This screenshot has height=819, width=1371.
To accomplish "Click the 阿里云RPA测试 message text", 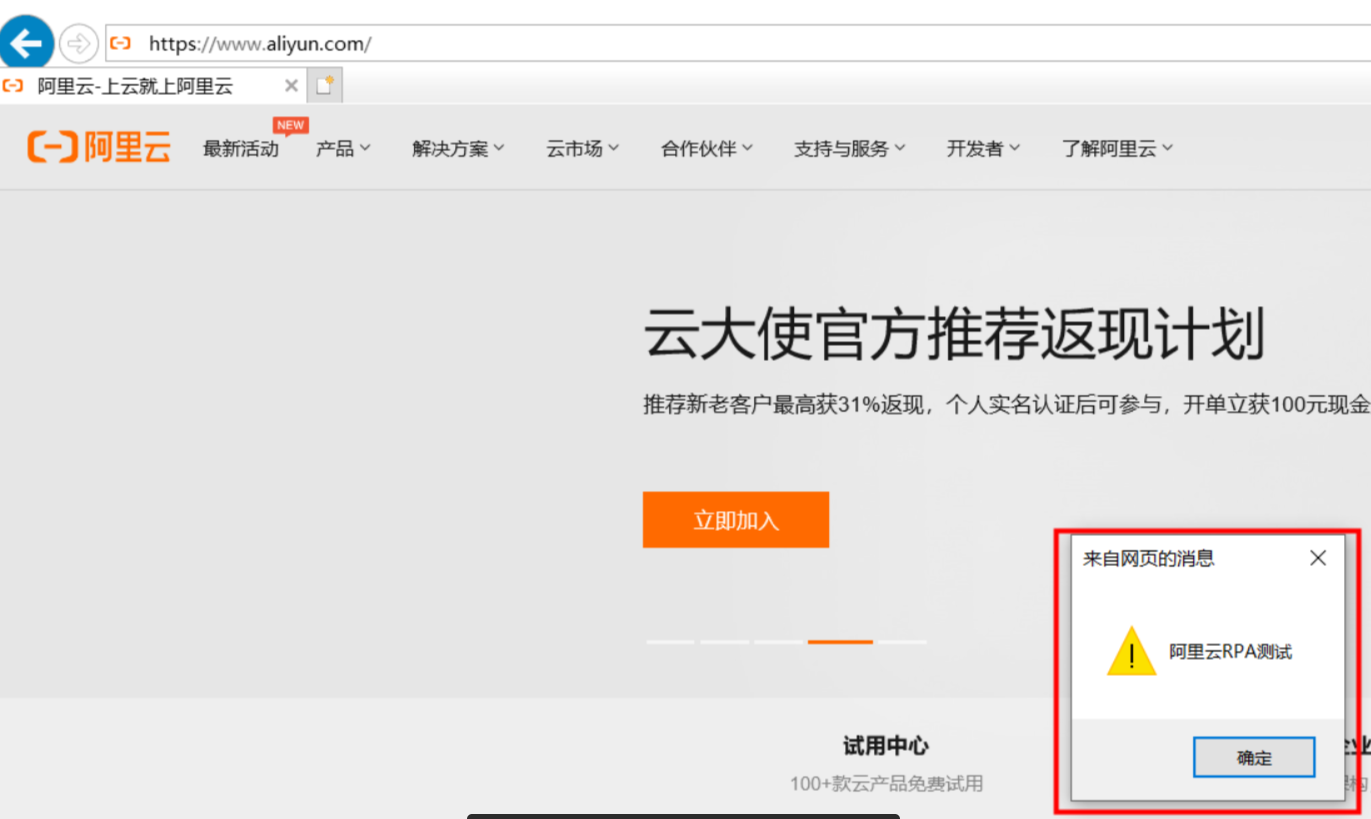I will pos(1231,652).
